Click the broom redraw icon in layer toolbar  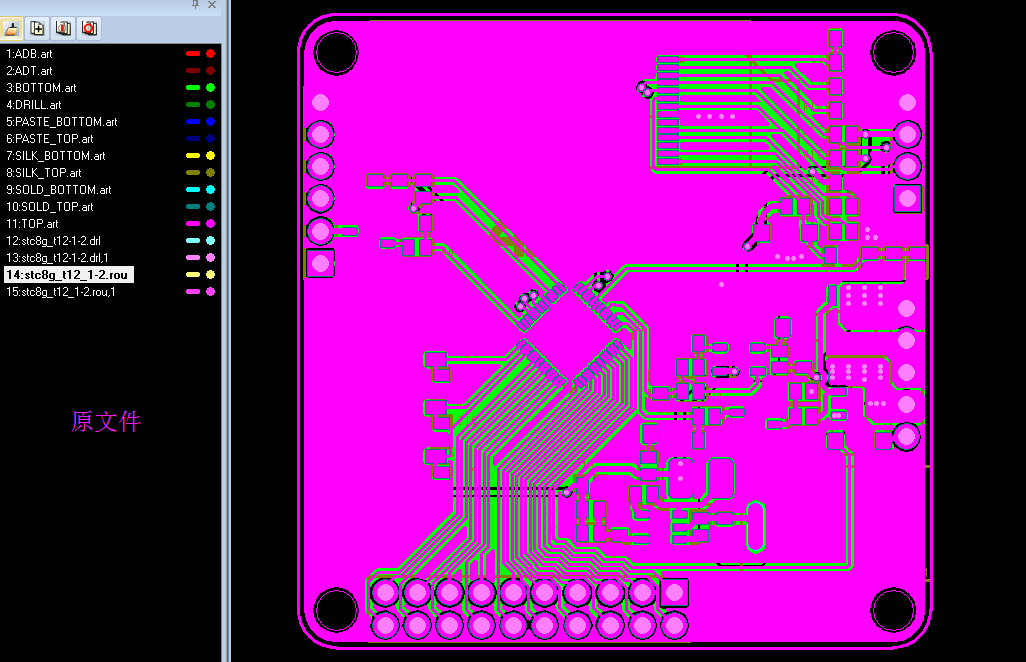click(x=12, y=29)
